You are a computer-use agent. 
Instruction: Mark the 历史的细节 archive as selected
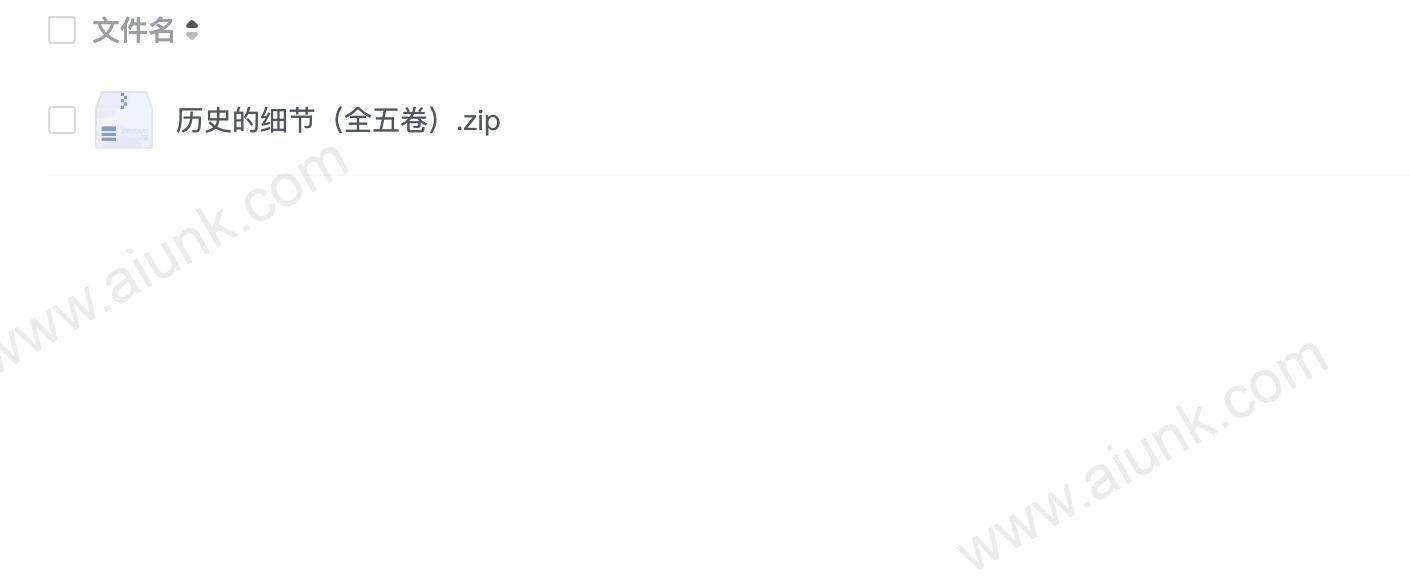pyautogui.click(x=62, y=120)
